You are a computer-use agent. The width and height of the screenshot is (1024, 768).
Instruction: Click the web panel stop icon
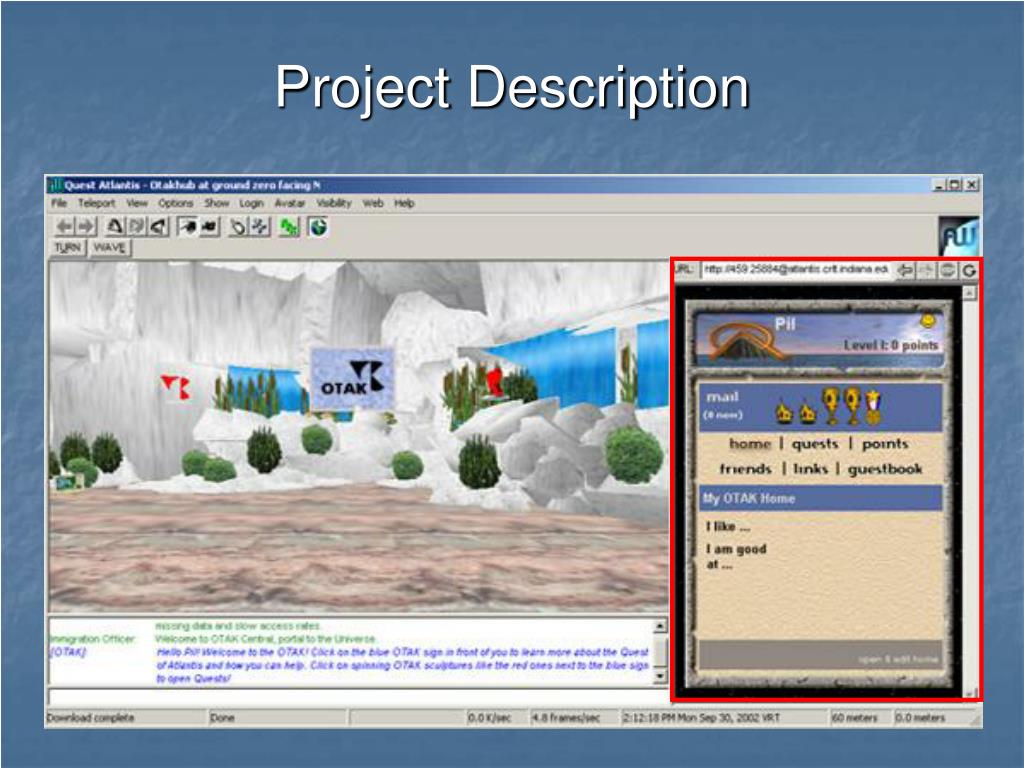pyautogui.click(x=948, y=270)
